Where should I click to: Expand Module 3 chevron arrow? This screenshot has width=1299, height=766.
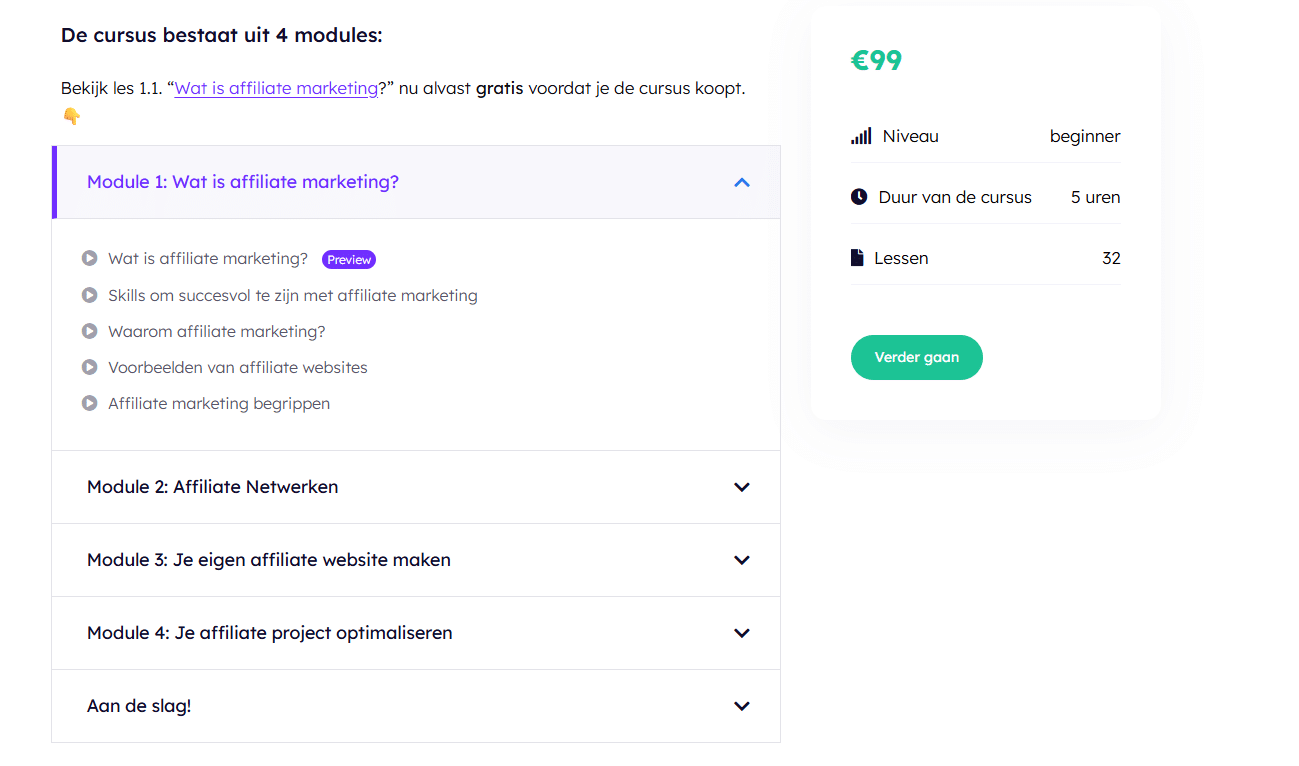pos(742,560)
